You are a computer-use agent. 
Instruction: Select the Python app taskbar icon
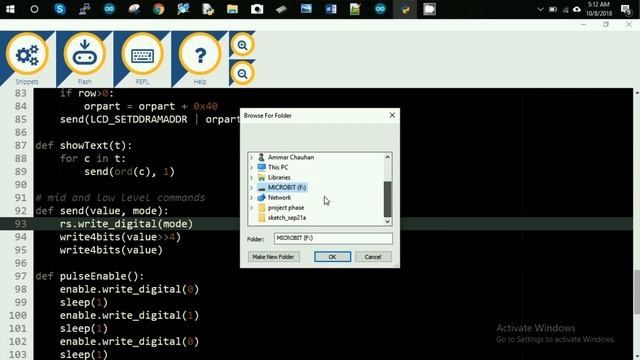(405, 9)
